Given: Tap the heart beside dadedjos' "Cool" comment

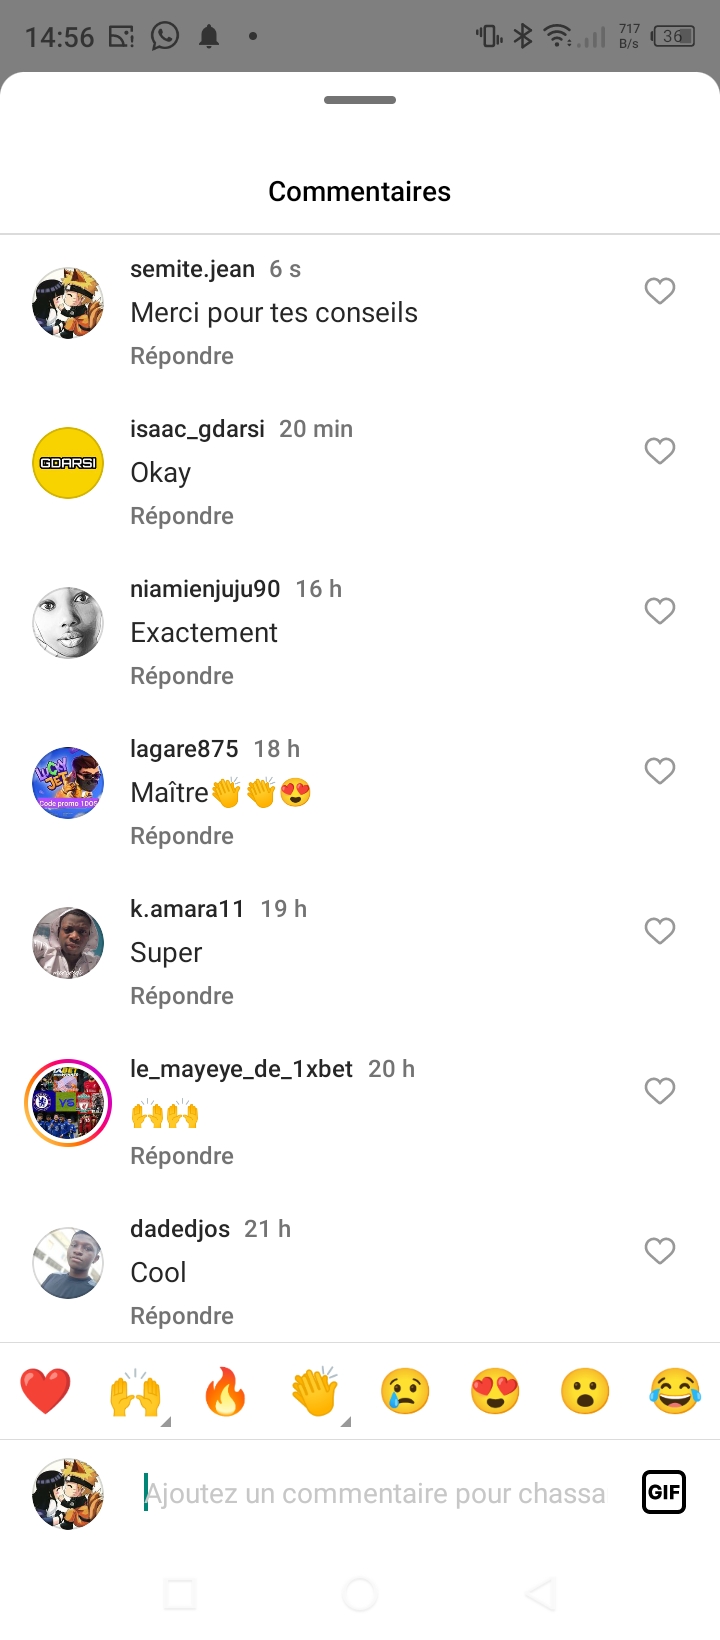Looking at the screenshot, I should pos(660,1251).
